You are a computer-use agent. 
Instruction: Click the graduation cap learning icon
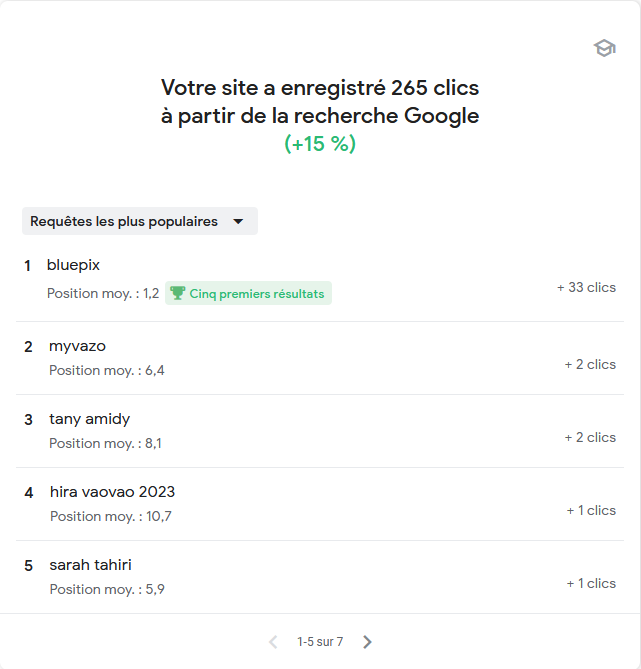tap(604, 48)
